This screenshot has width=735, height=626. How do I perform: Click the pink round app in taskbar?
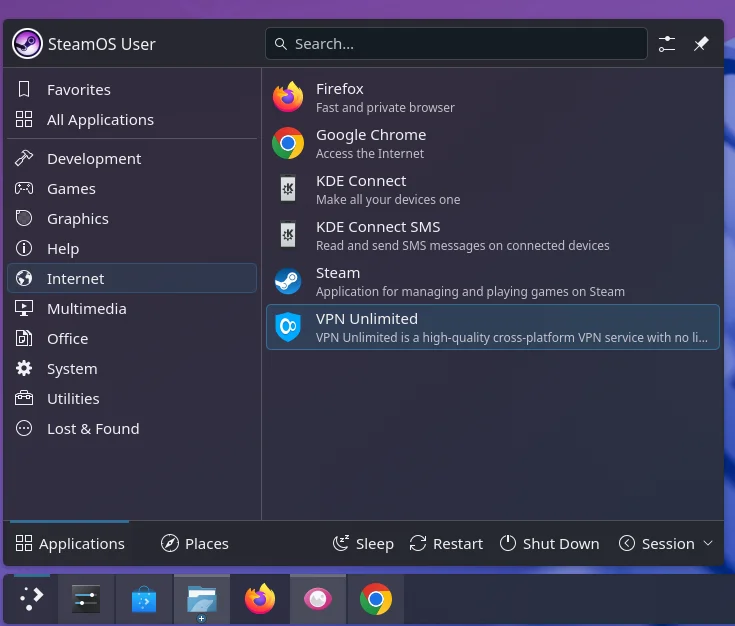click(318, 598)
